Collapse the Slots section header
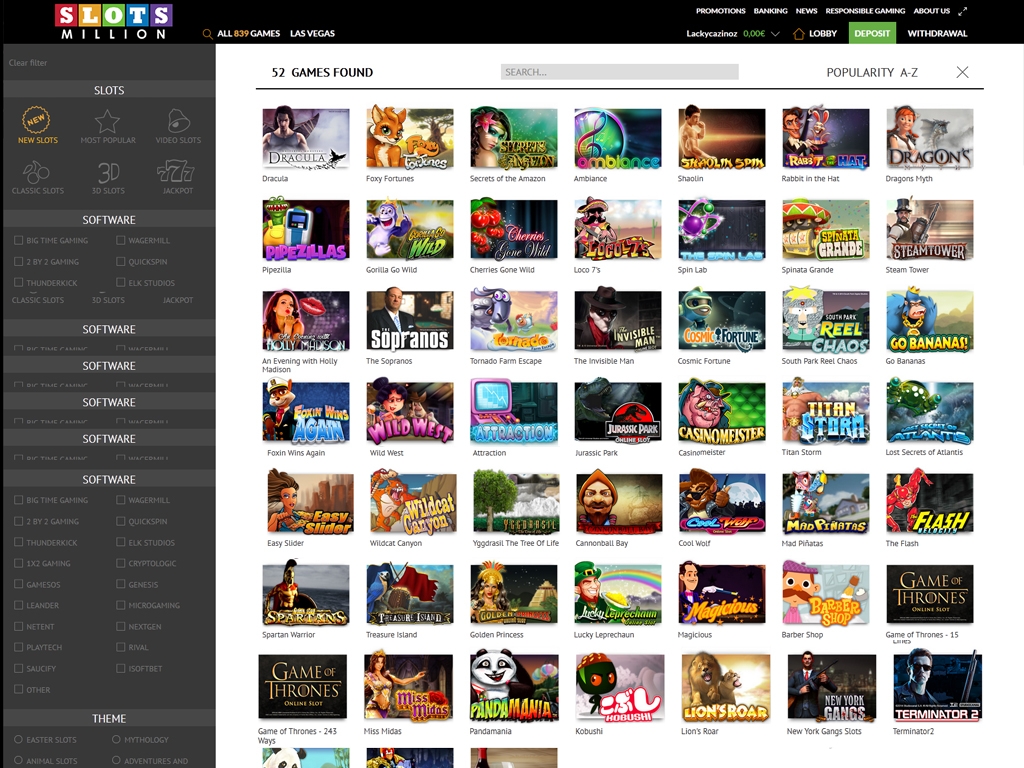 click(x=109, y=90)
